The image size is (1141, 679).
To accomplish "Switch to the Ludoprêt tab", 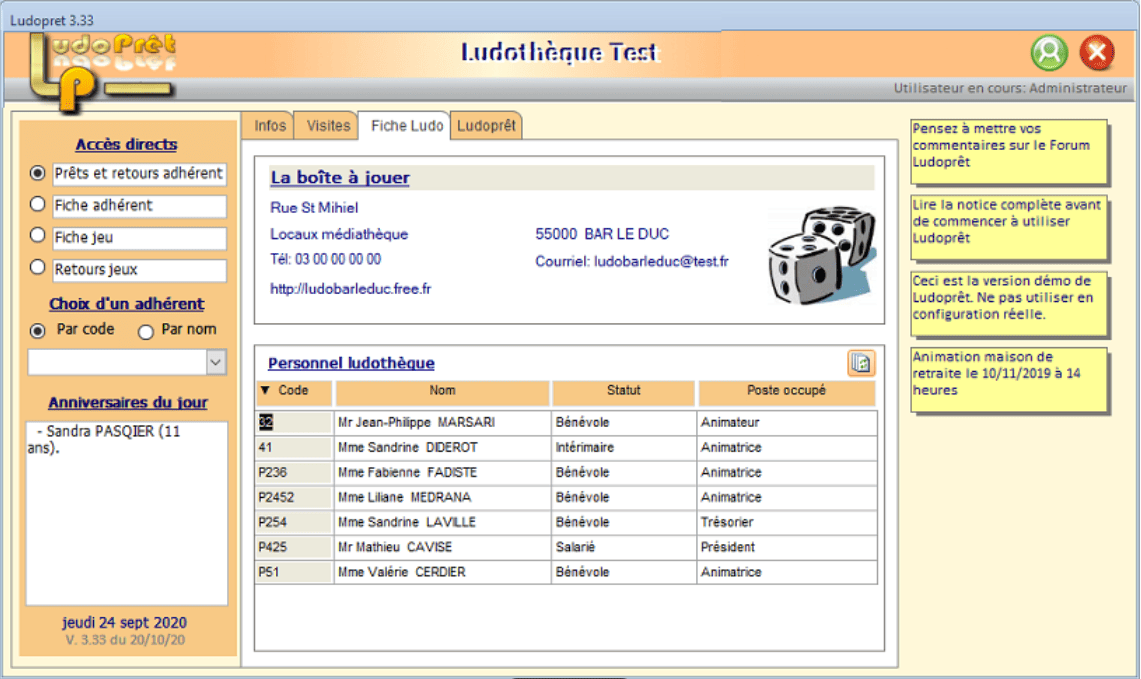I will coord(486,126).
